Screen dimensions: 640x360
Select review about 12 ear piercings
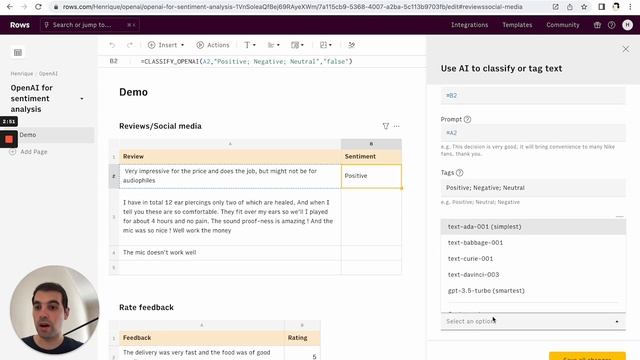pos(230,217)
